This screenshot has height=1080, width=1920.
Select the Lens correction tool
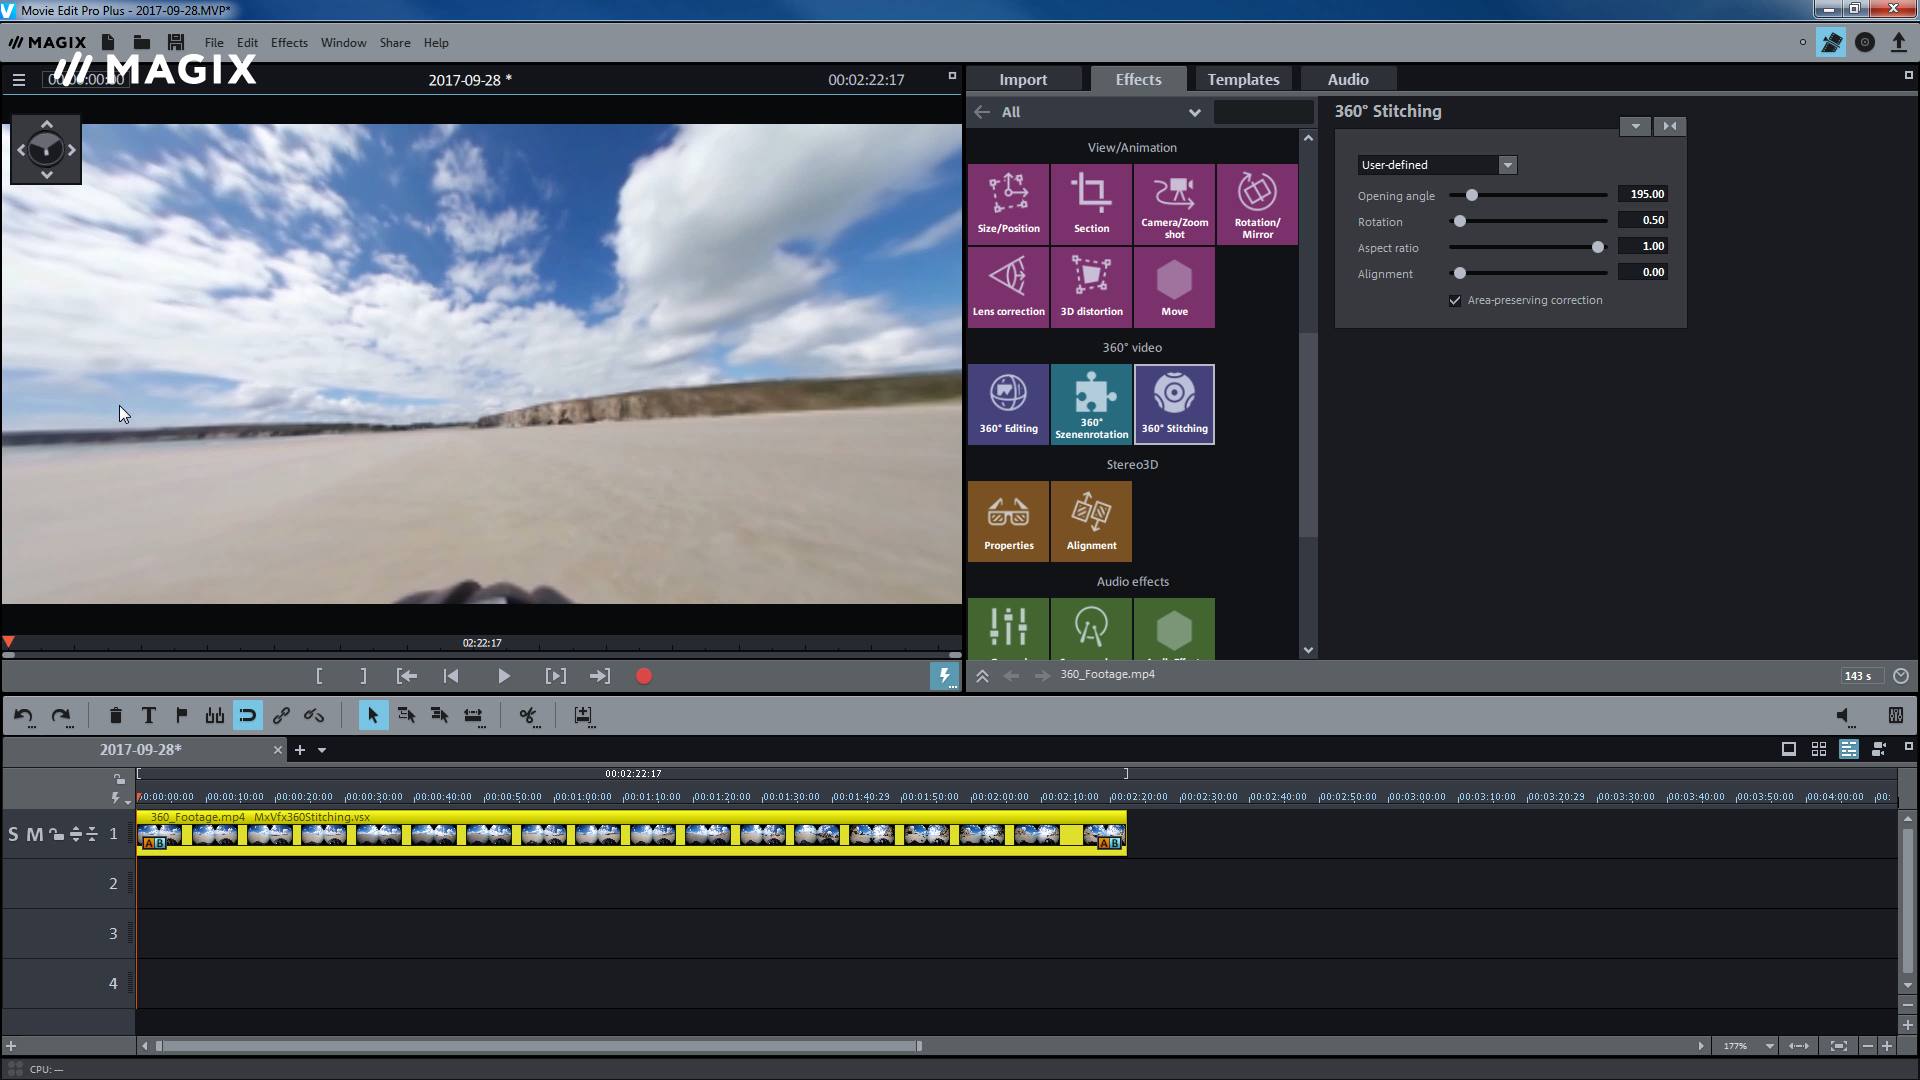1006,286
